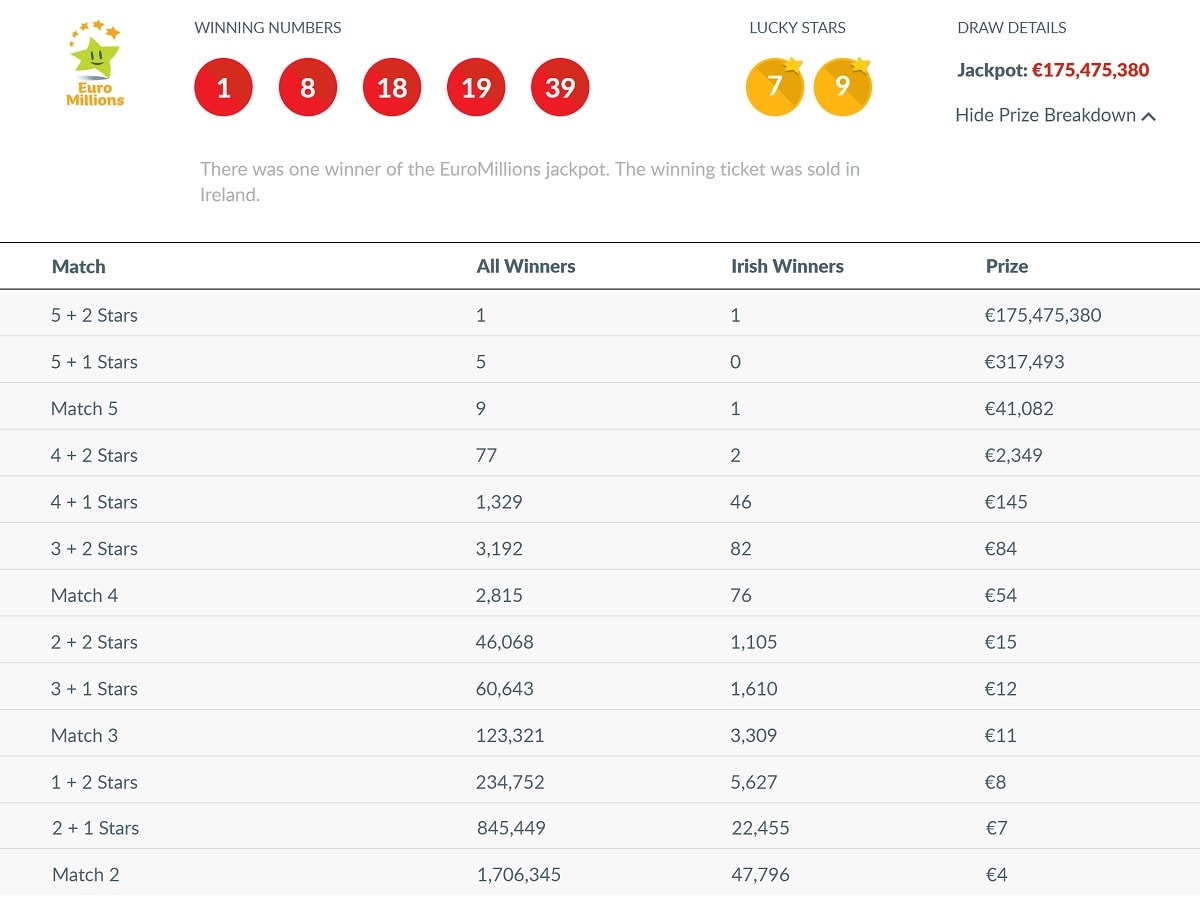1200x899 pixels.
Task: Click the €15 prize cell
Action: (1001, 642)
